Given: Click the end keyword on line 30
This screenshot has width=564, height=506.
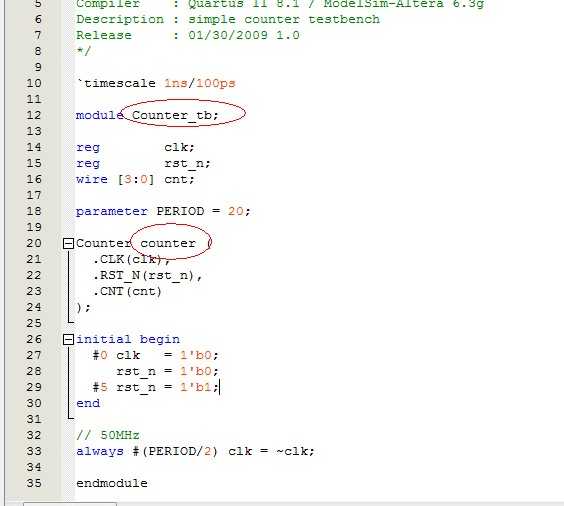Looking at the screenshot, I should pyautogui.click(x=88, y=403).
